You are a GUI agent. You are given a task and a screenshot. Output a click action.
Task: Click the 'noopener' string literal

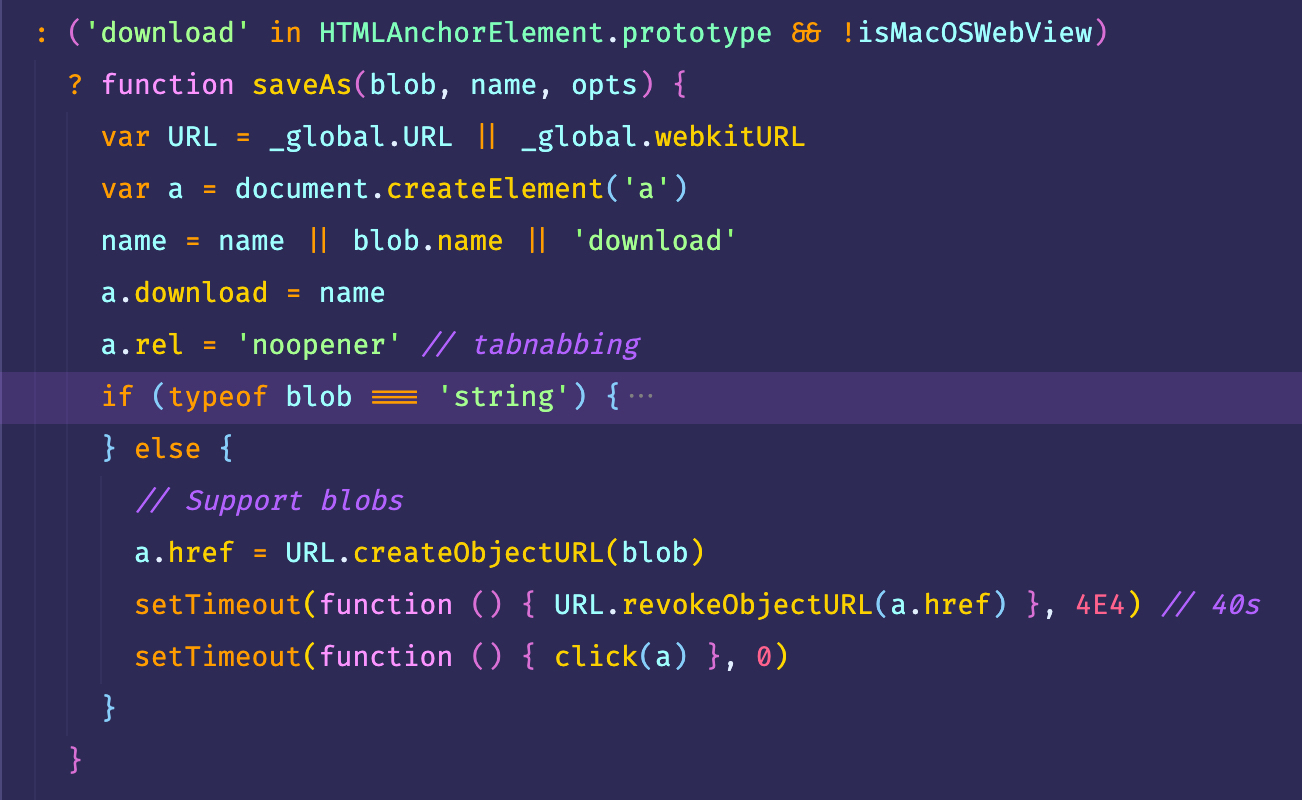[x=319, y=345]
